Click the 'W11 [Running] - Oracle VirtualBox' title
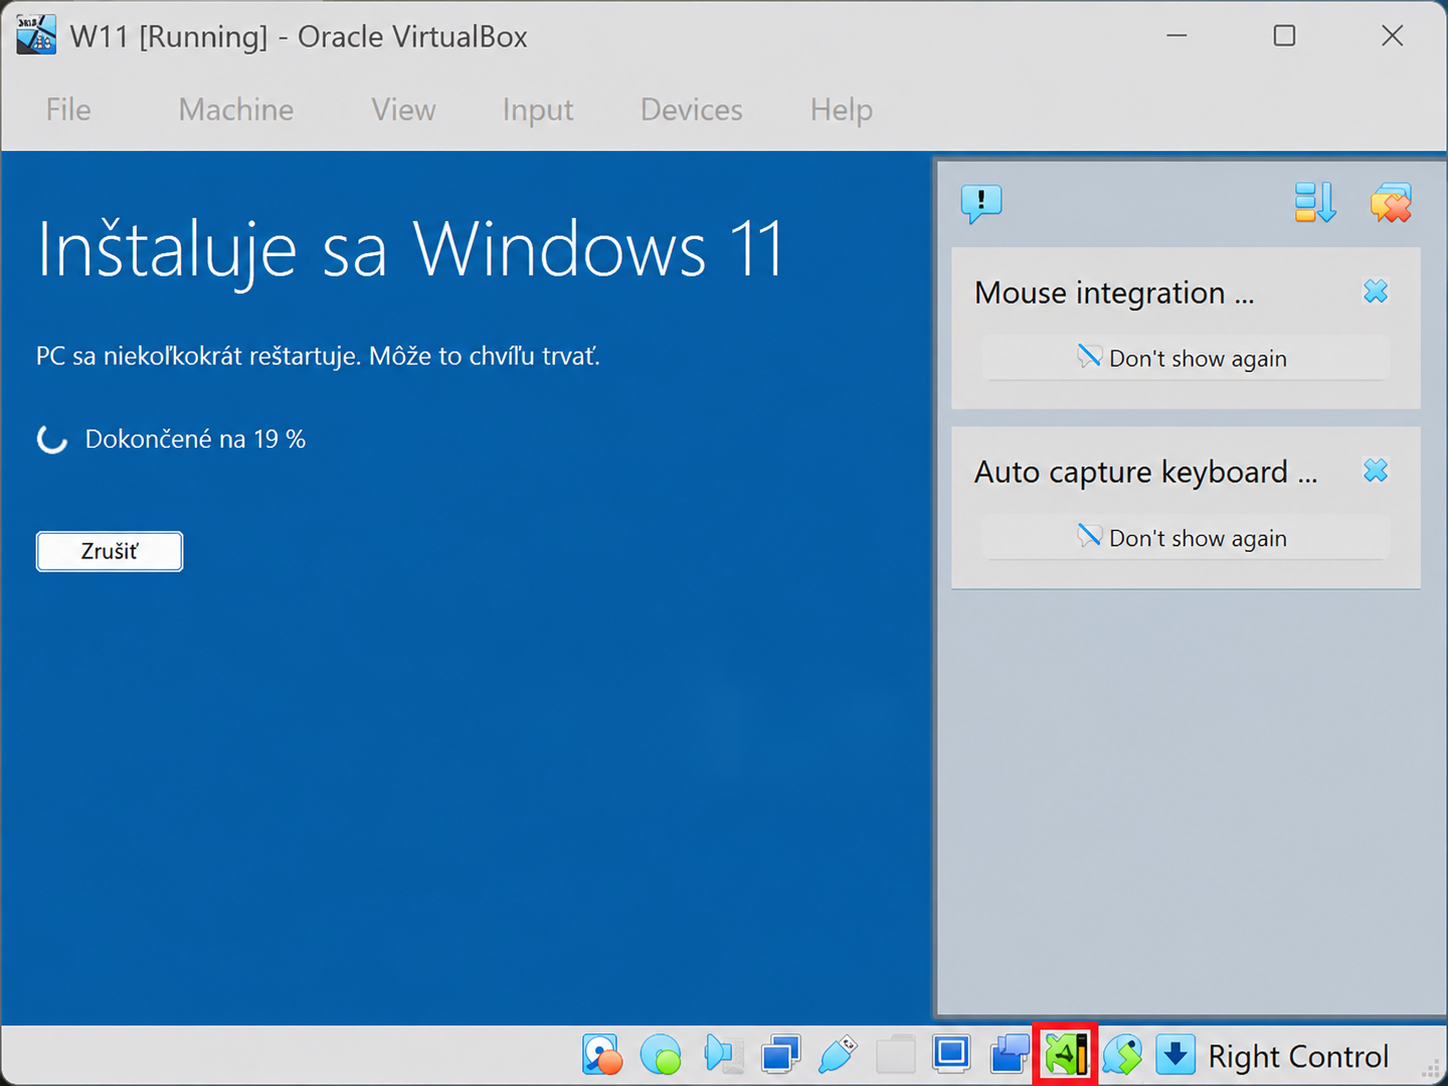 [298, 37]
